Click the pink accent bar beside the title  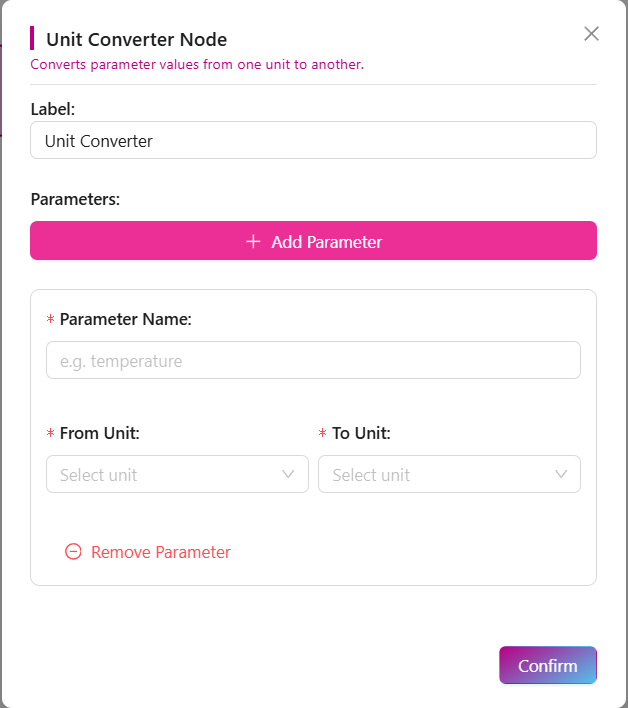click(33, 38)
